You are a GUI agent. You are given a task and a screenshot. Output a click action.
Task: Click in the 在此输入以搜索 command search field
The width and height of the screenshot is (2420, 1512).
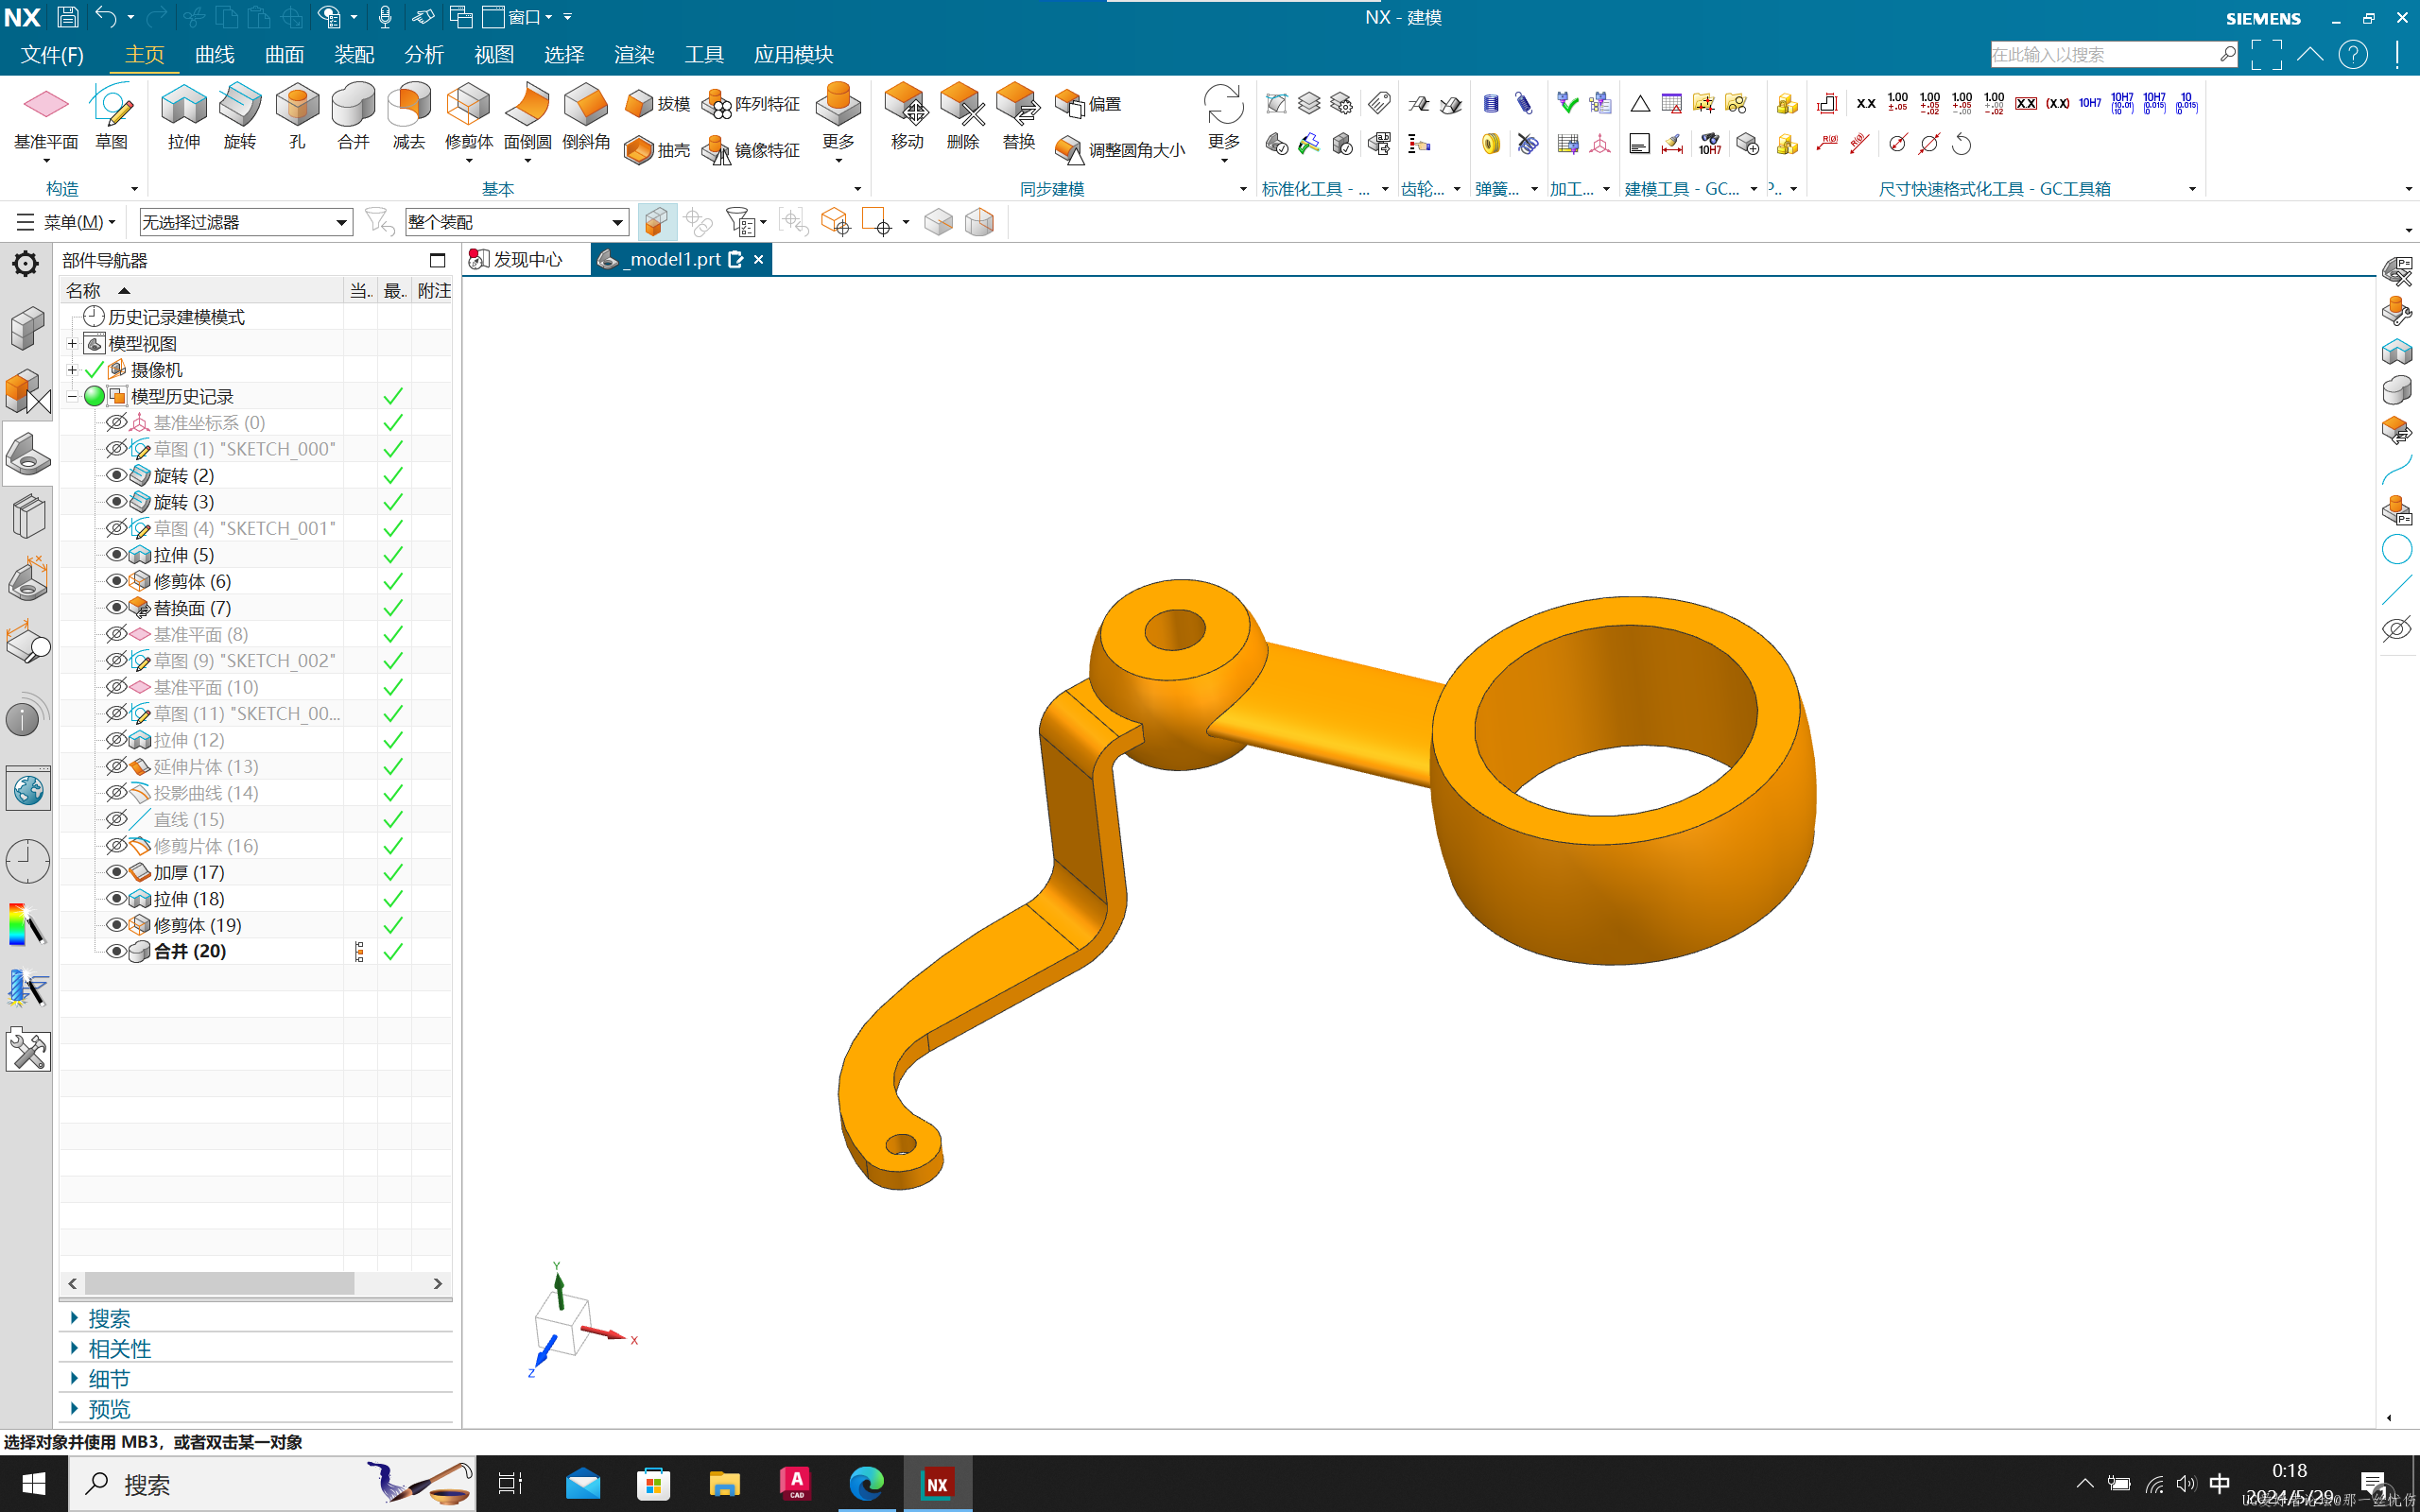(x=2103, y=54)
